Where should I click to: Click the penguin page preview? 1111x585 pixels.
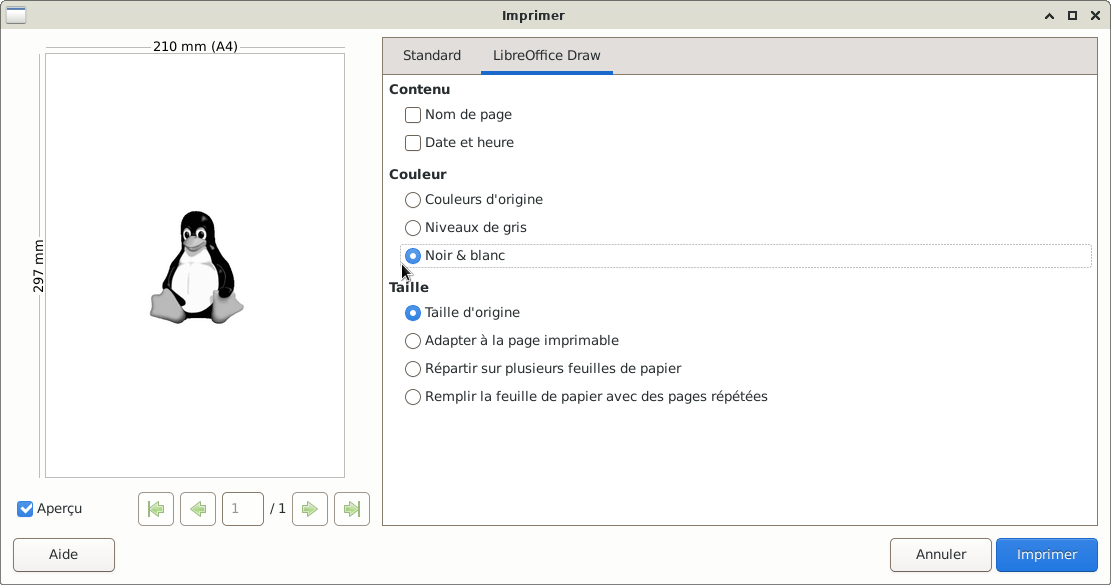196,267
